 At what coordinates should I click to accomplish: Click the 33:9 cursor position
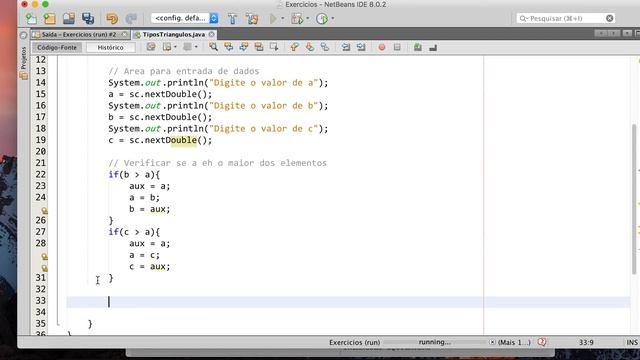click(x=586, y=342)
